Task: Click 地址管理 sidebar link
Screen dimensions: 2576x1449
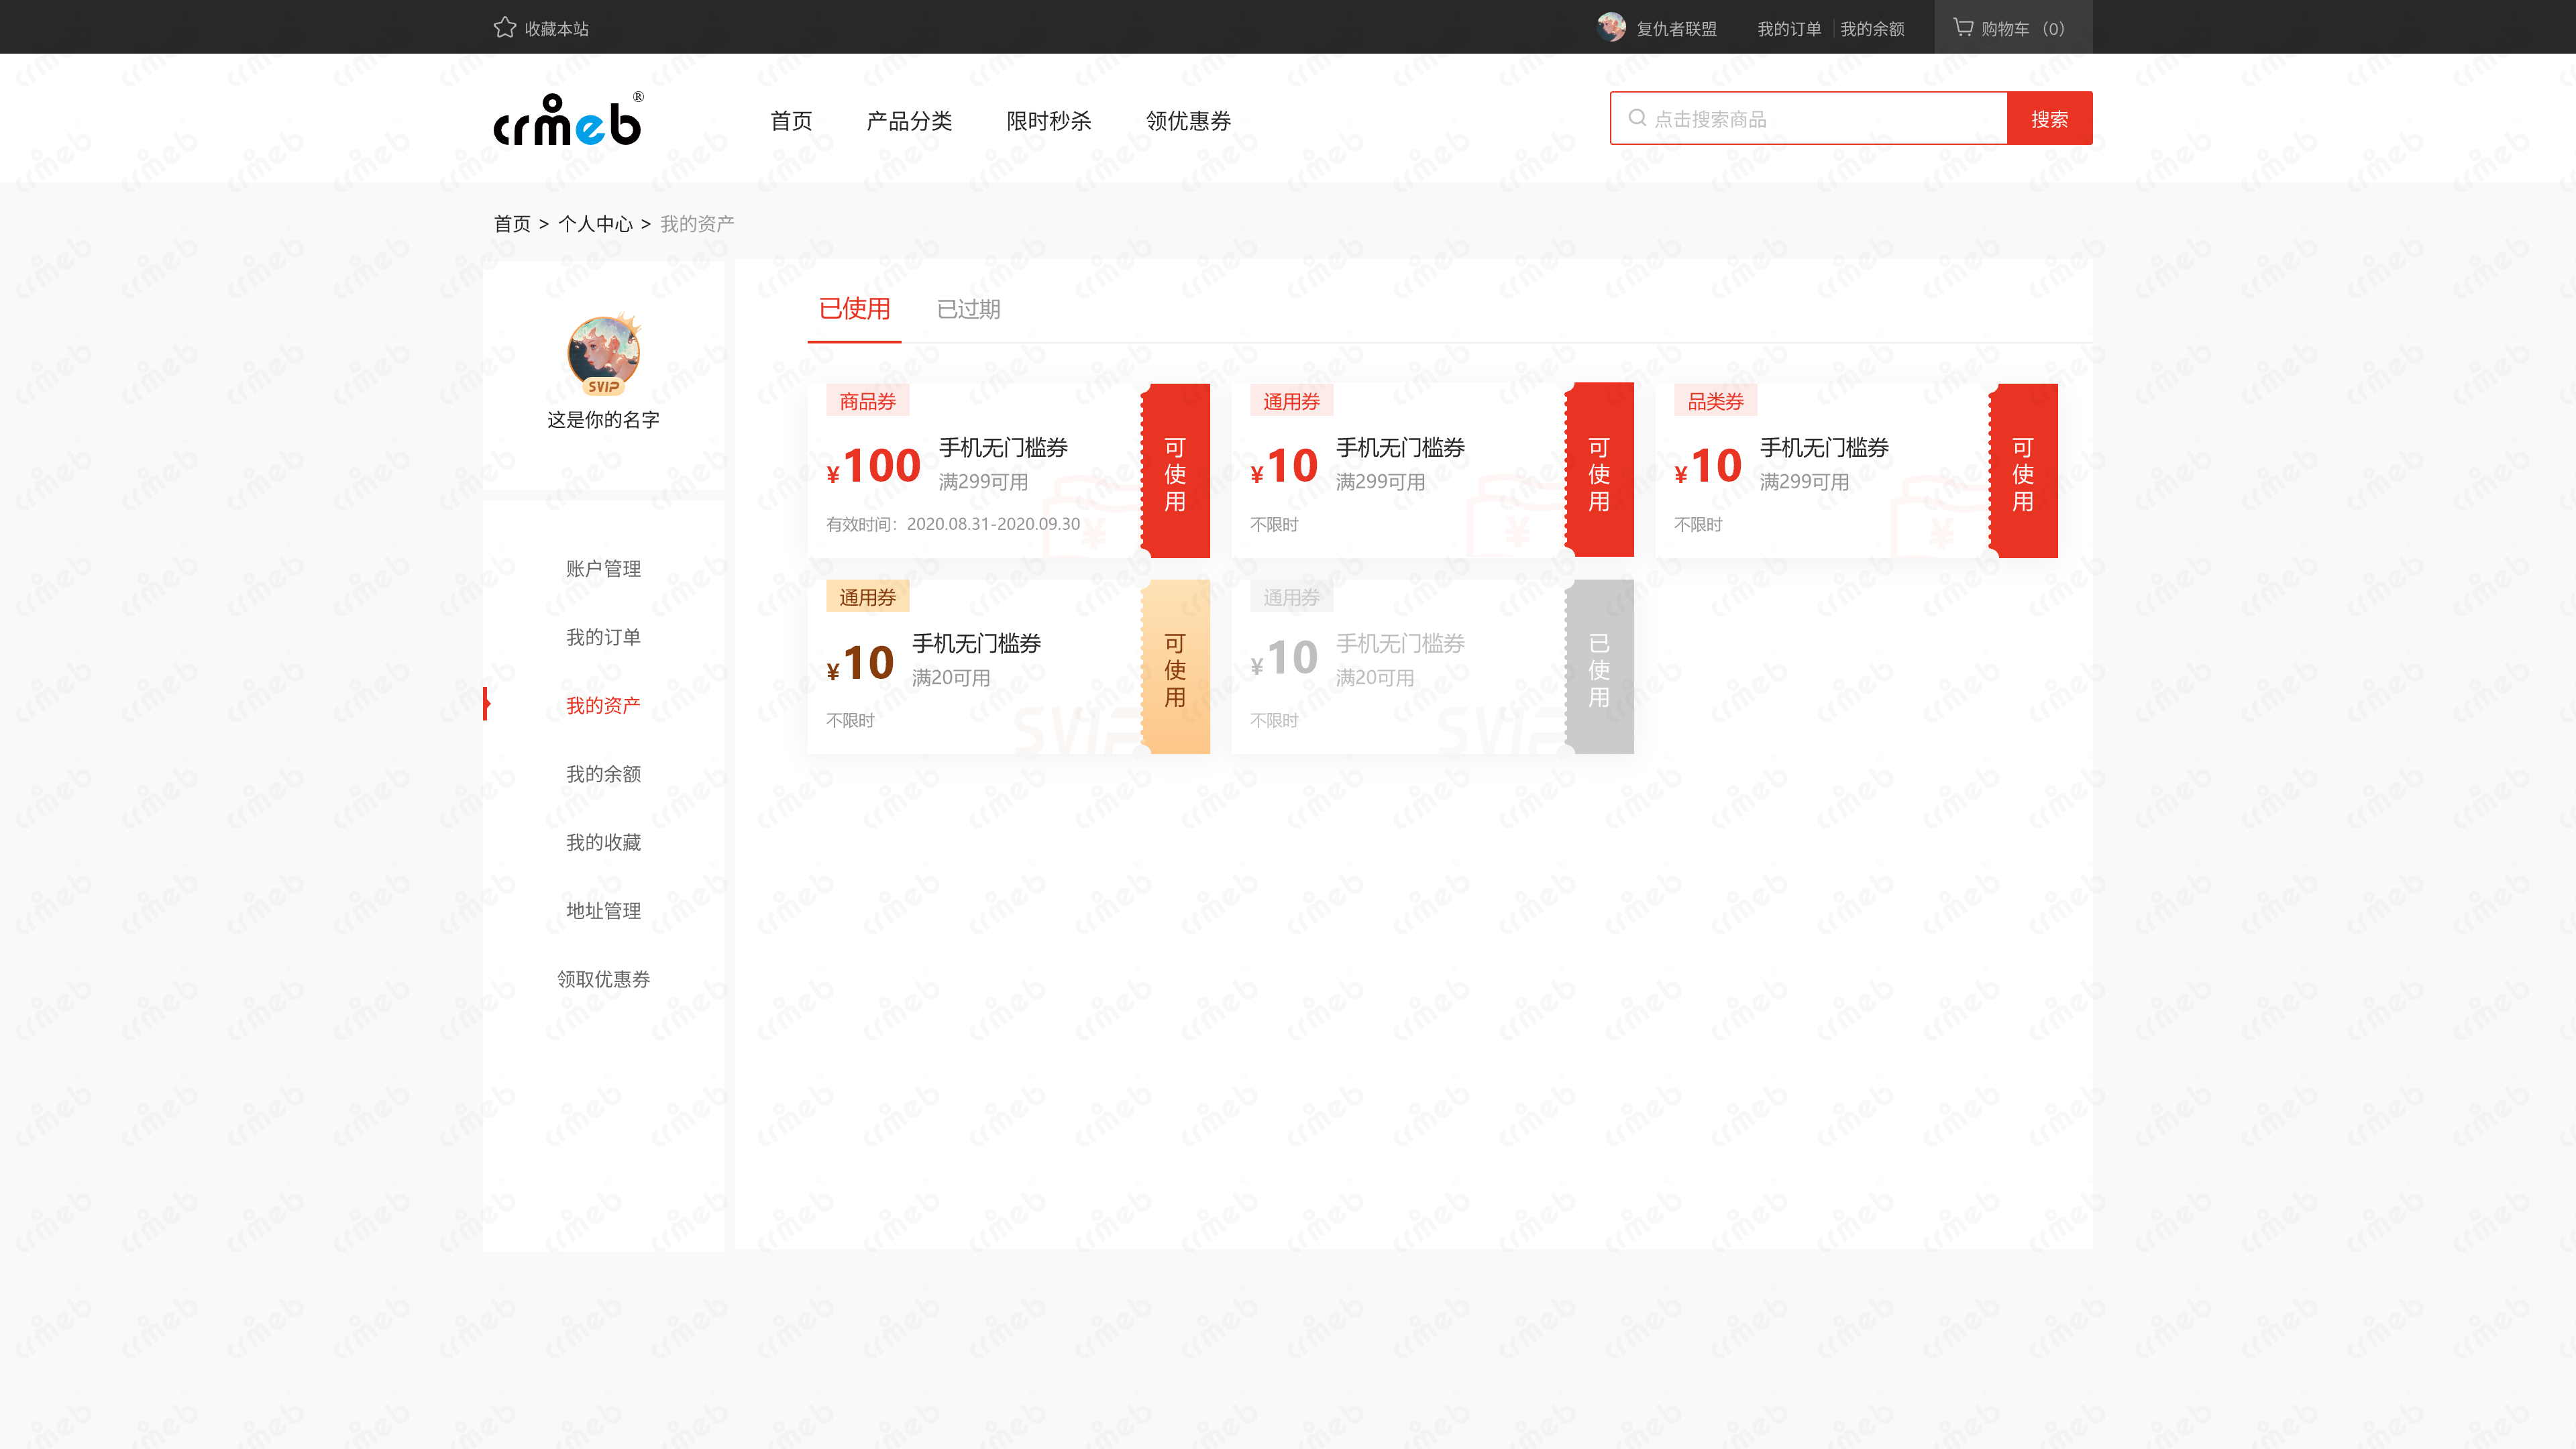Action: (603, 911)
